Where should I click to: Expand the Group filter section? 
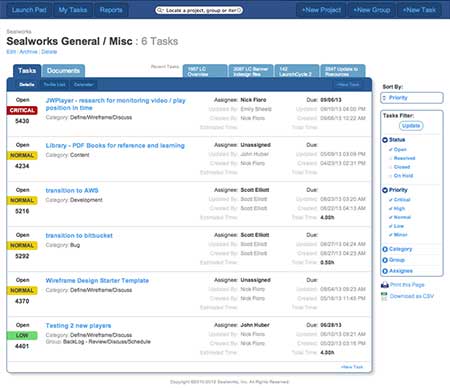click(x=394, y=260)
